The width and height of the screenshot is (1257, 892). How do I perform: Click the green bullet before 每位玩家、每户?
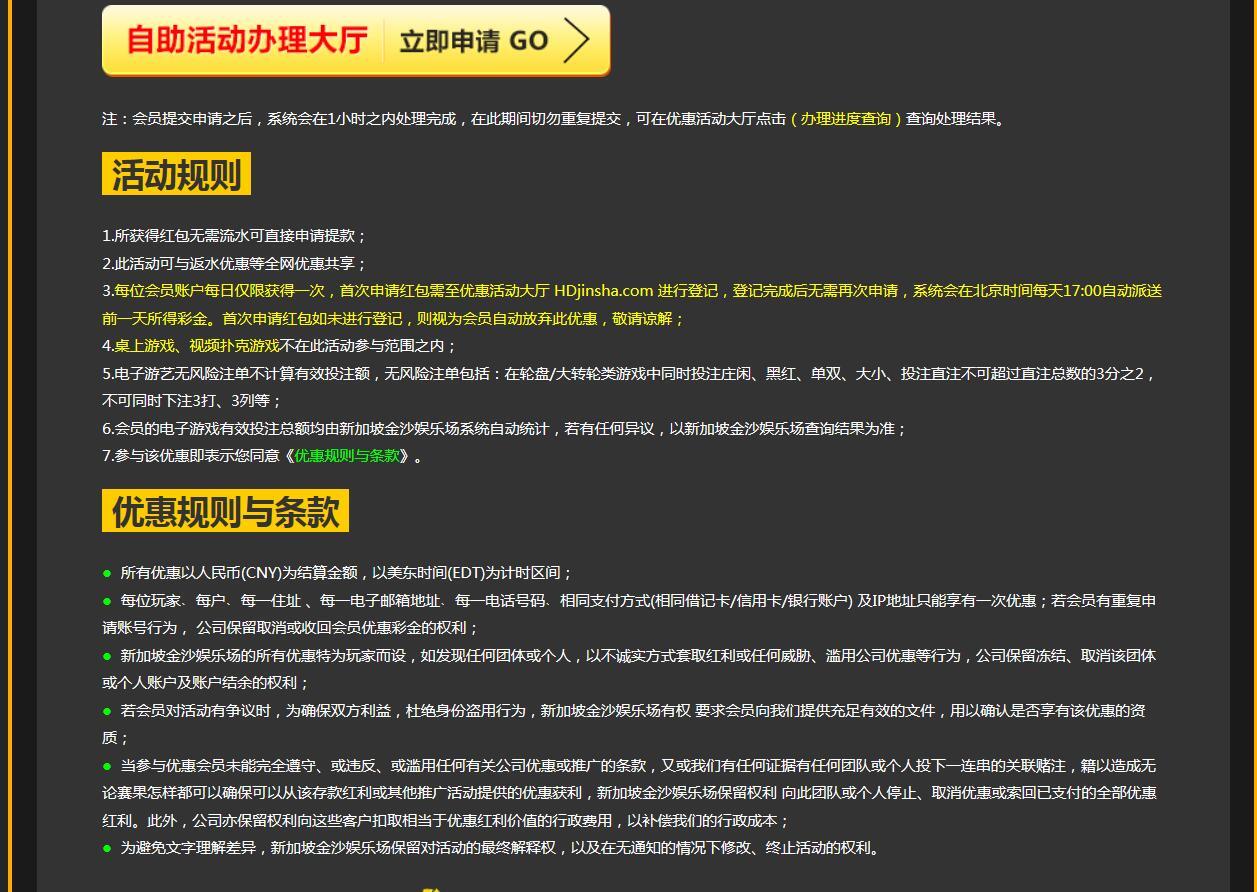(x=107, y=601)
